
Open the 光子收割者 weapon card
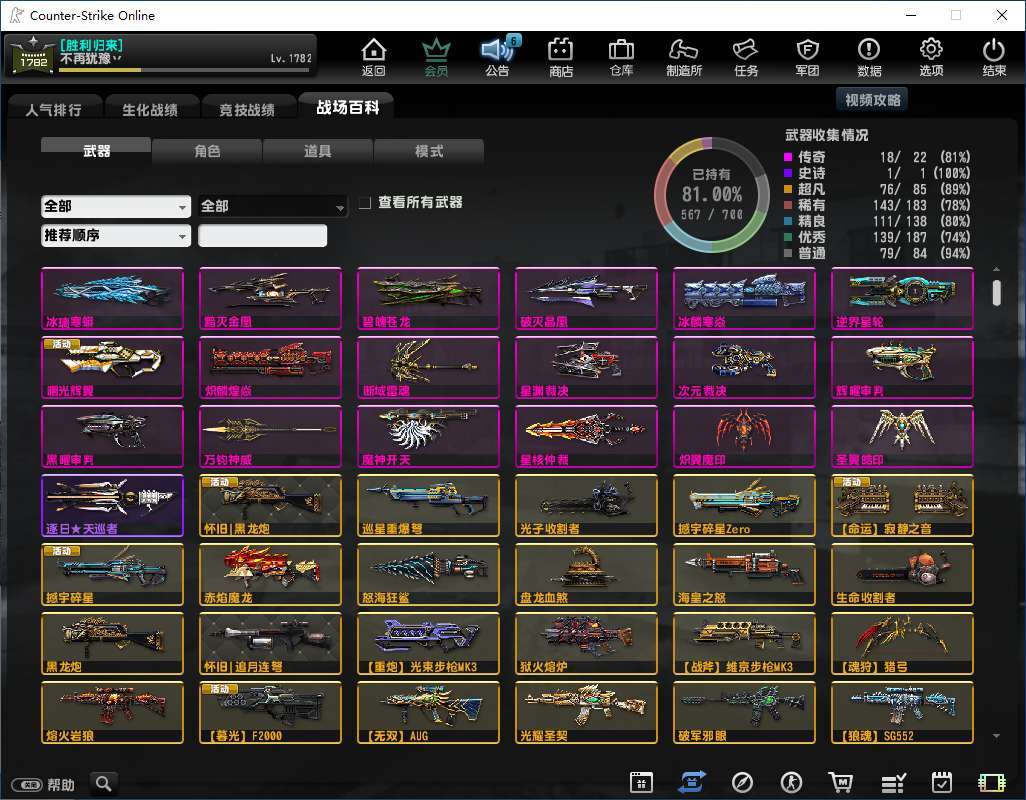586,506
